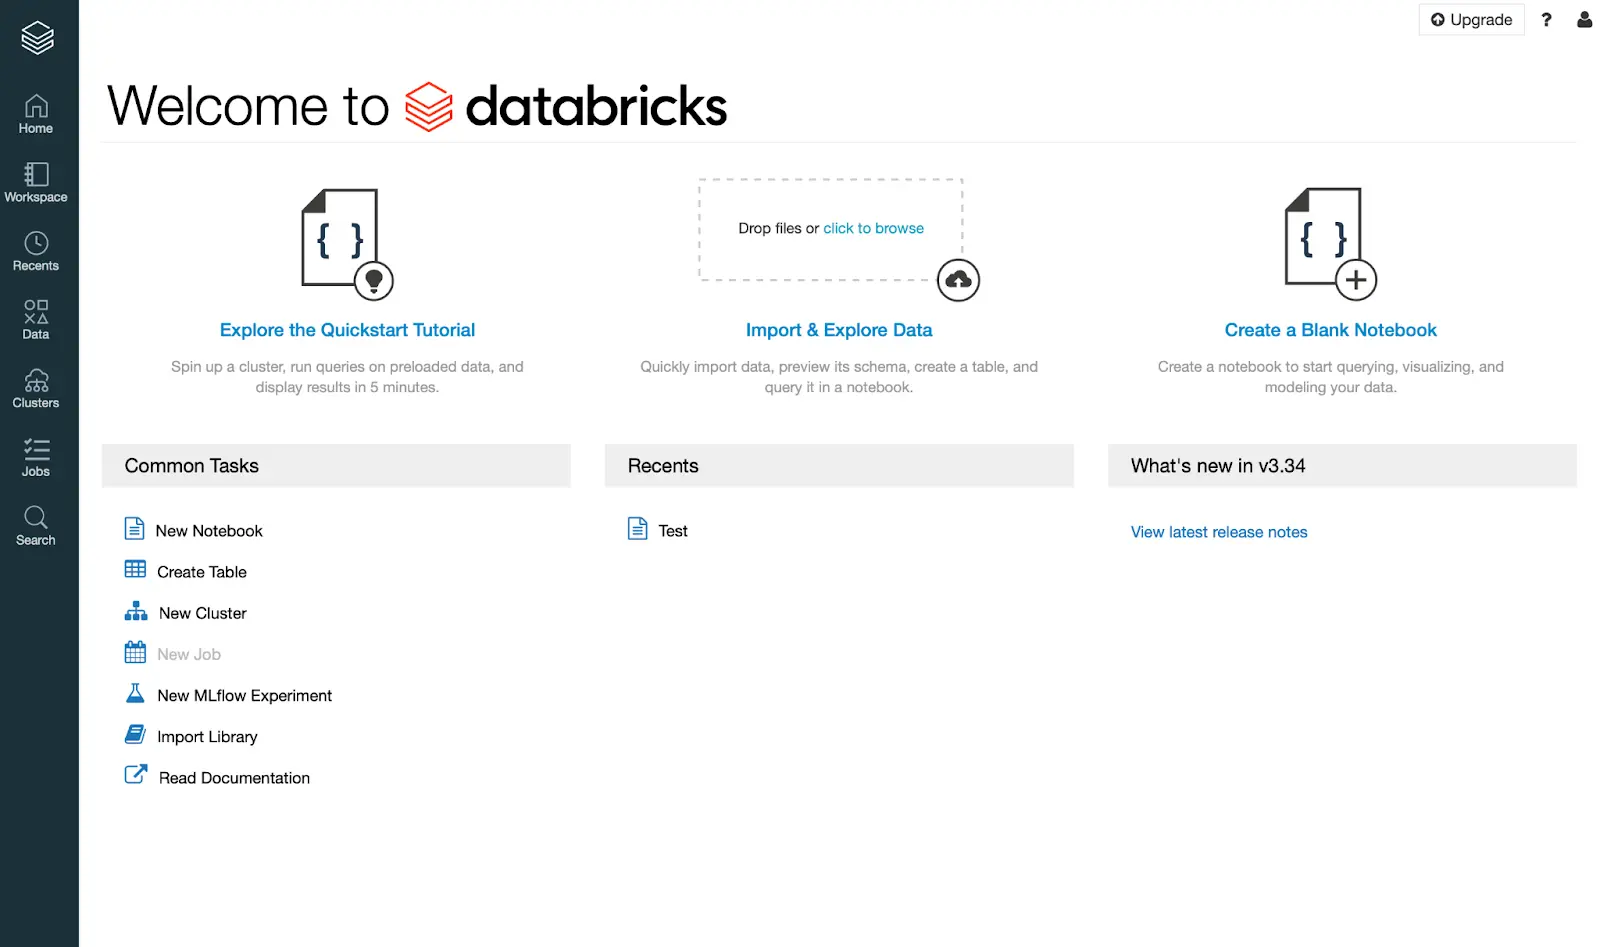Screen dimensions: 1600x947
Task: Open Create a Blank Notebook link
Action: coord(1330,330)
